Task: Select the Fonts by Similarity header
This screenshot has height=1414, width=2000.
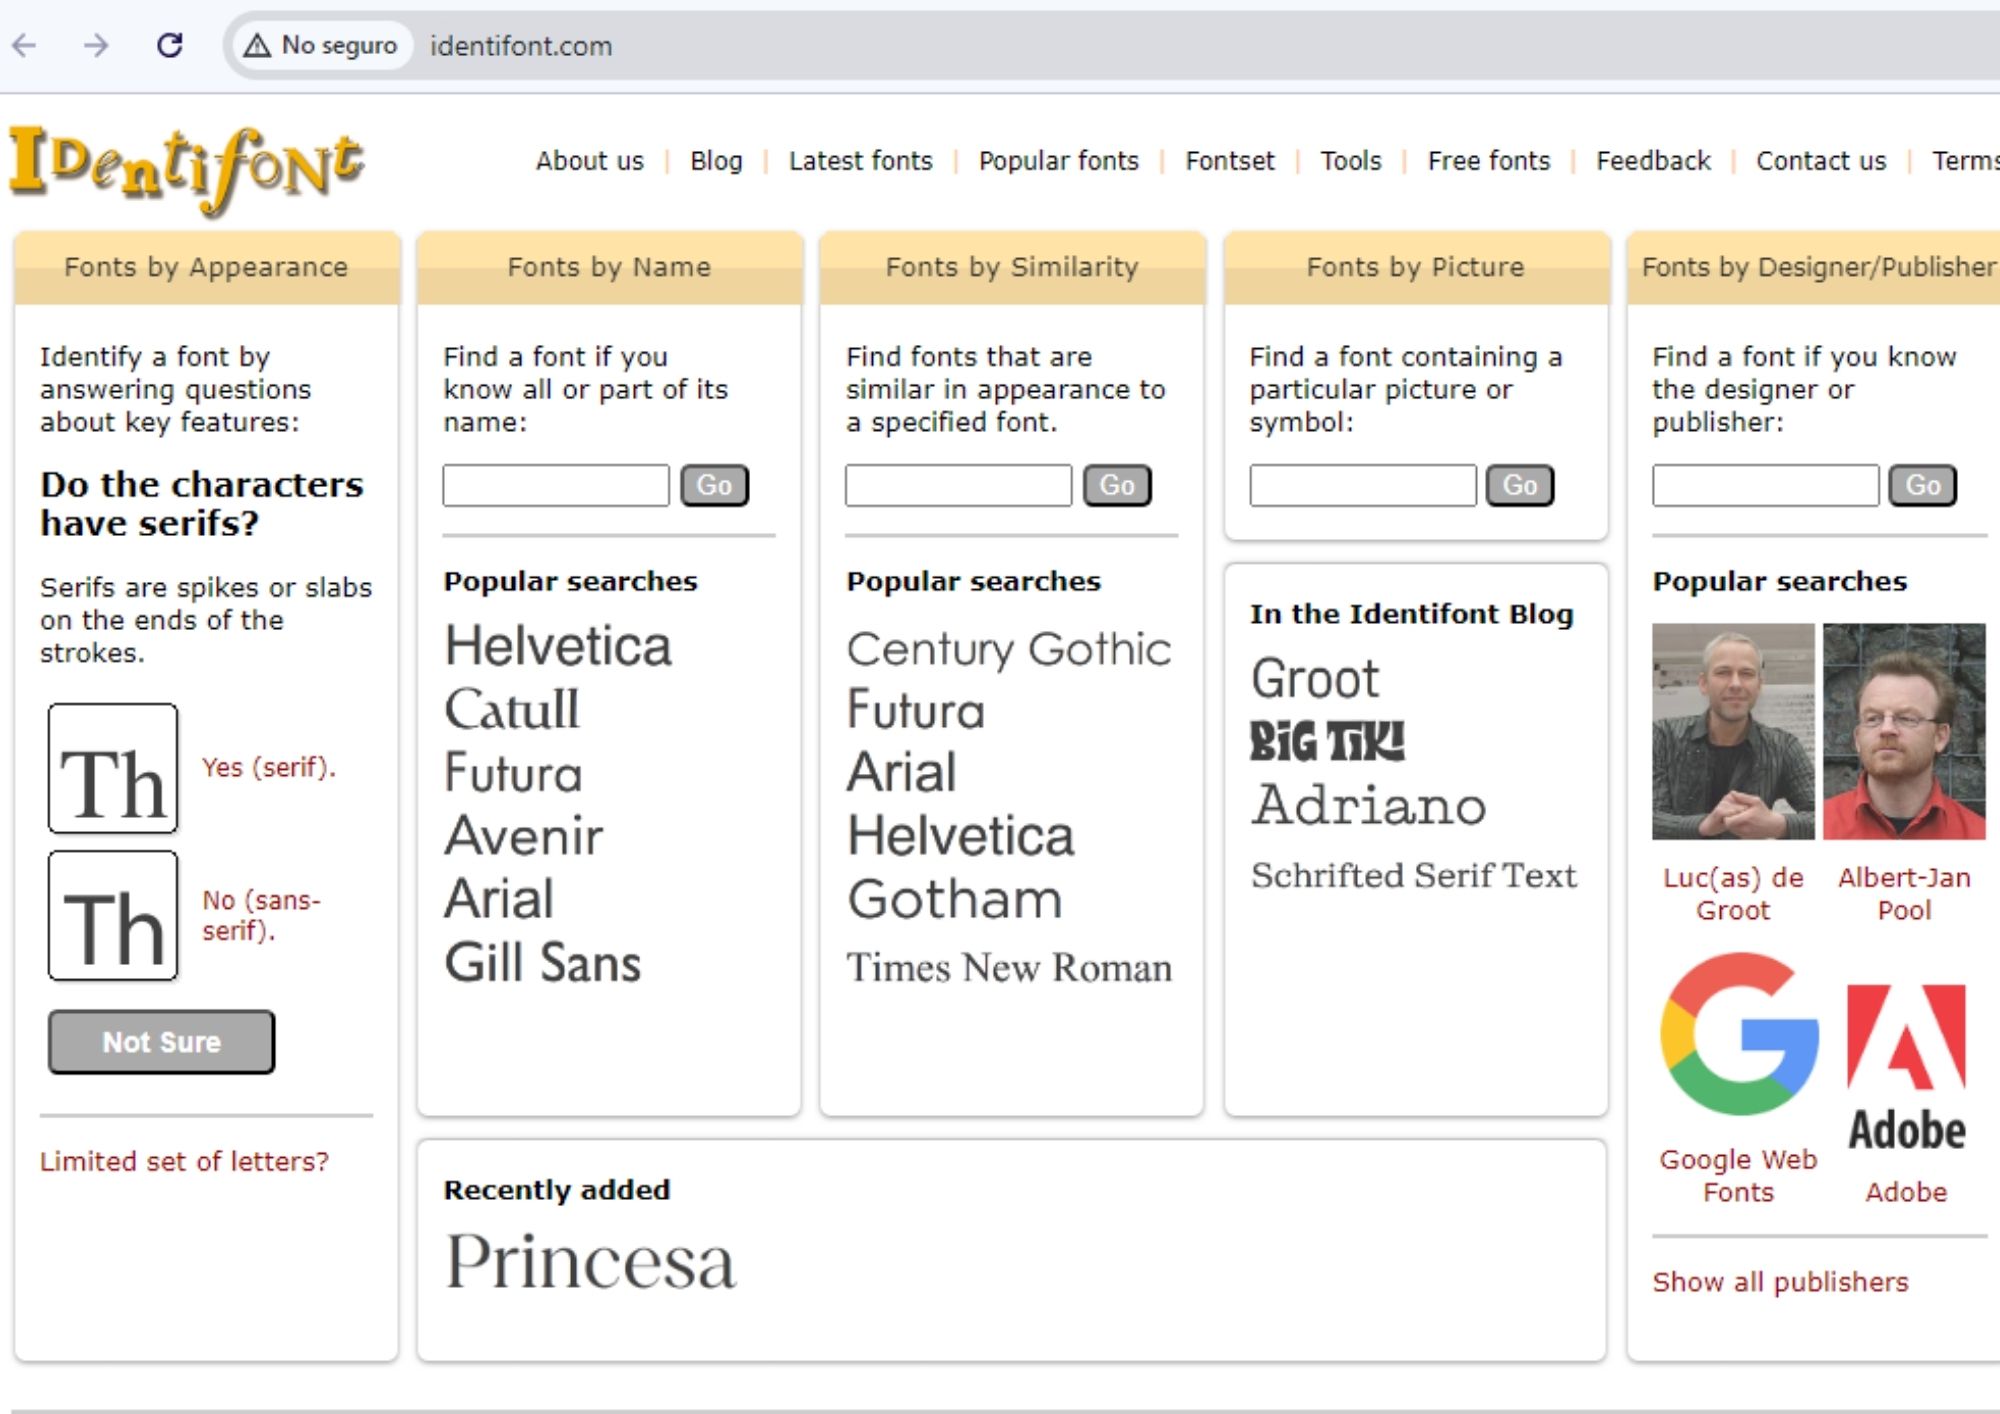Action: click(1012, 267)
